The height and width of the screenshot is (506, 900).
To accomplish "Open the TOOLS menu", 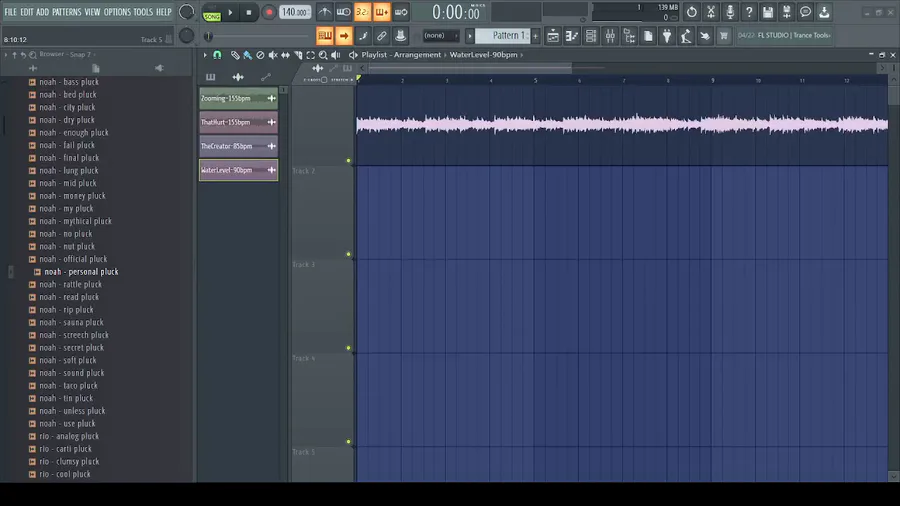I will click(143, 11).
